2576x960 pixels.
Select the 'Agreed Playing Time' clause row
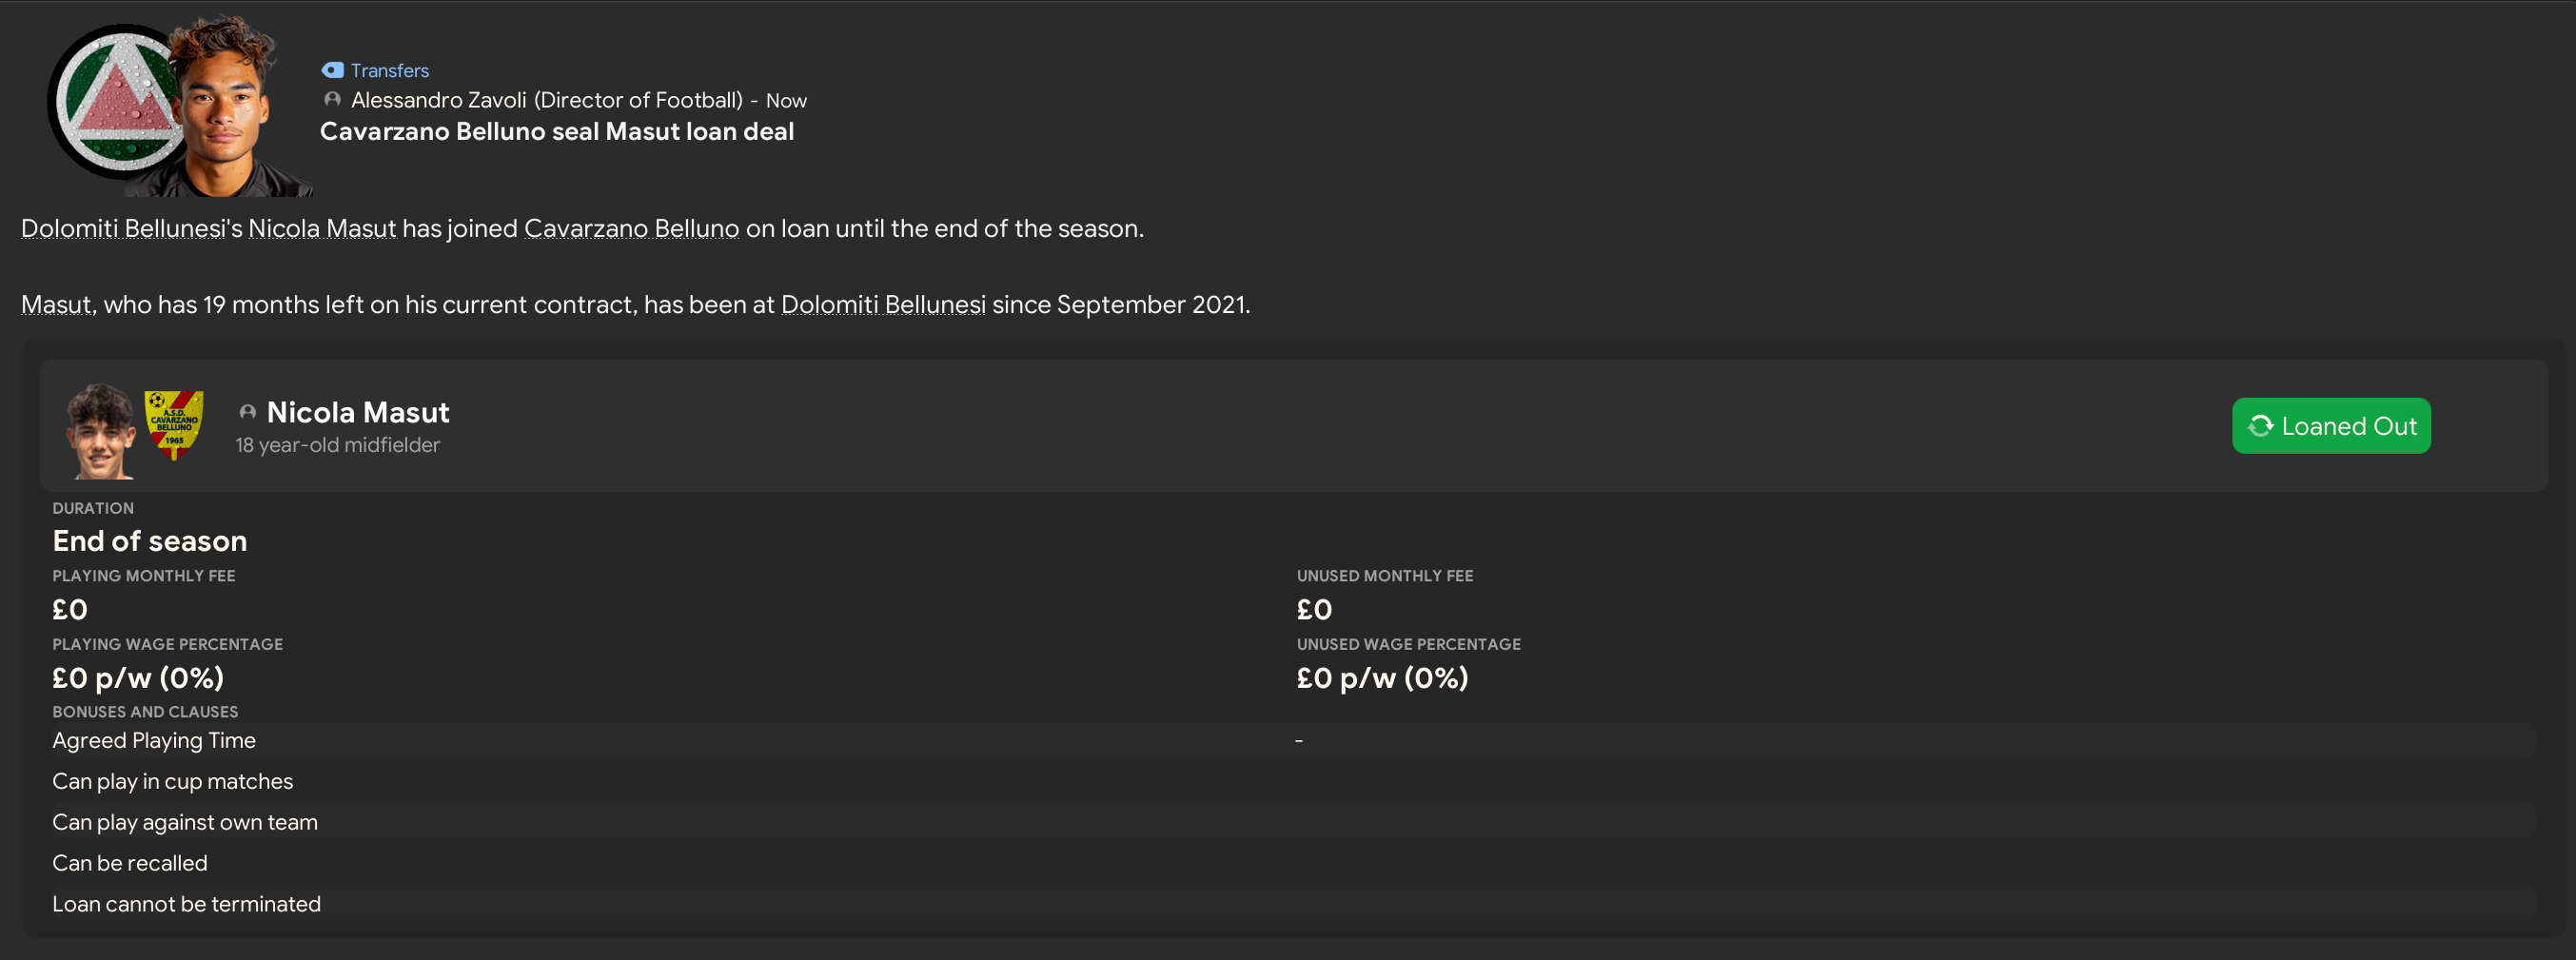tap(154, 740)
